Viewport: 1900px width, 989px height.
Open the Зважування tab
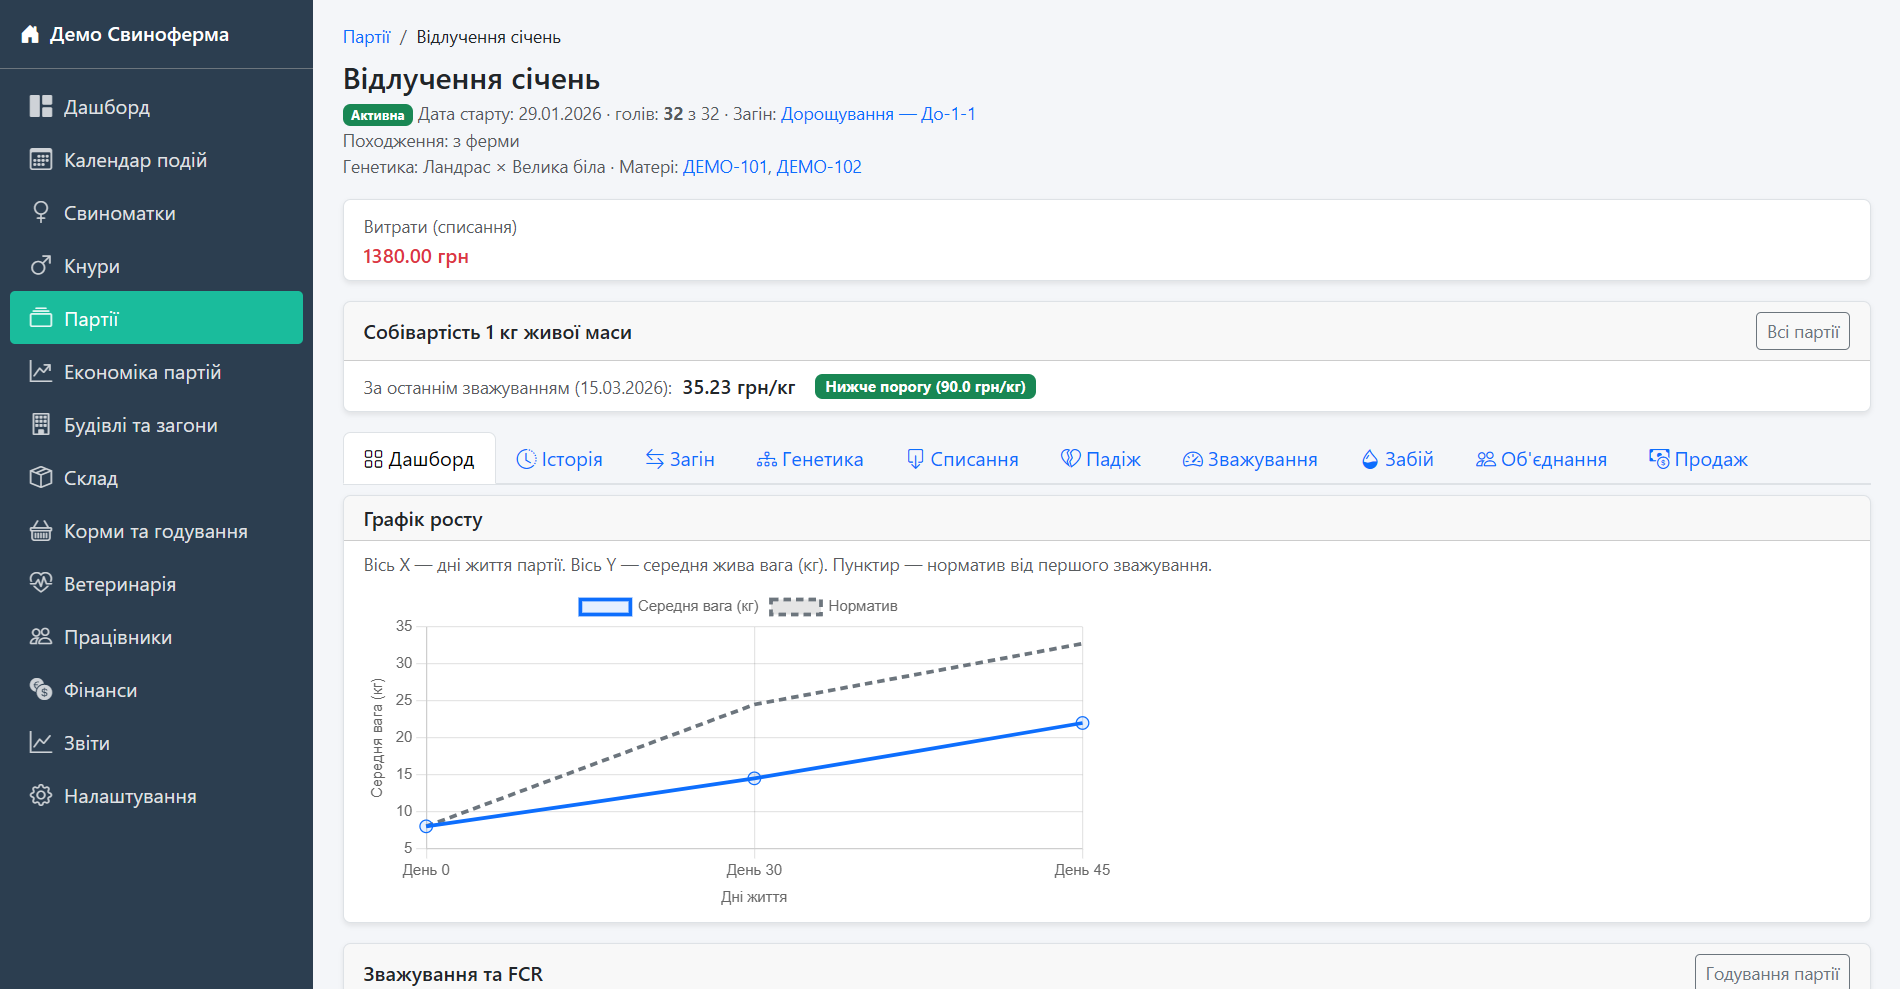(1249, 459)
